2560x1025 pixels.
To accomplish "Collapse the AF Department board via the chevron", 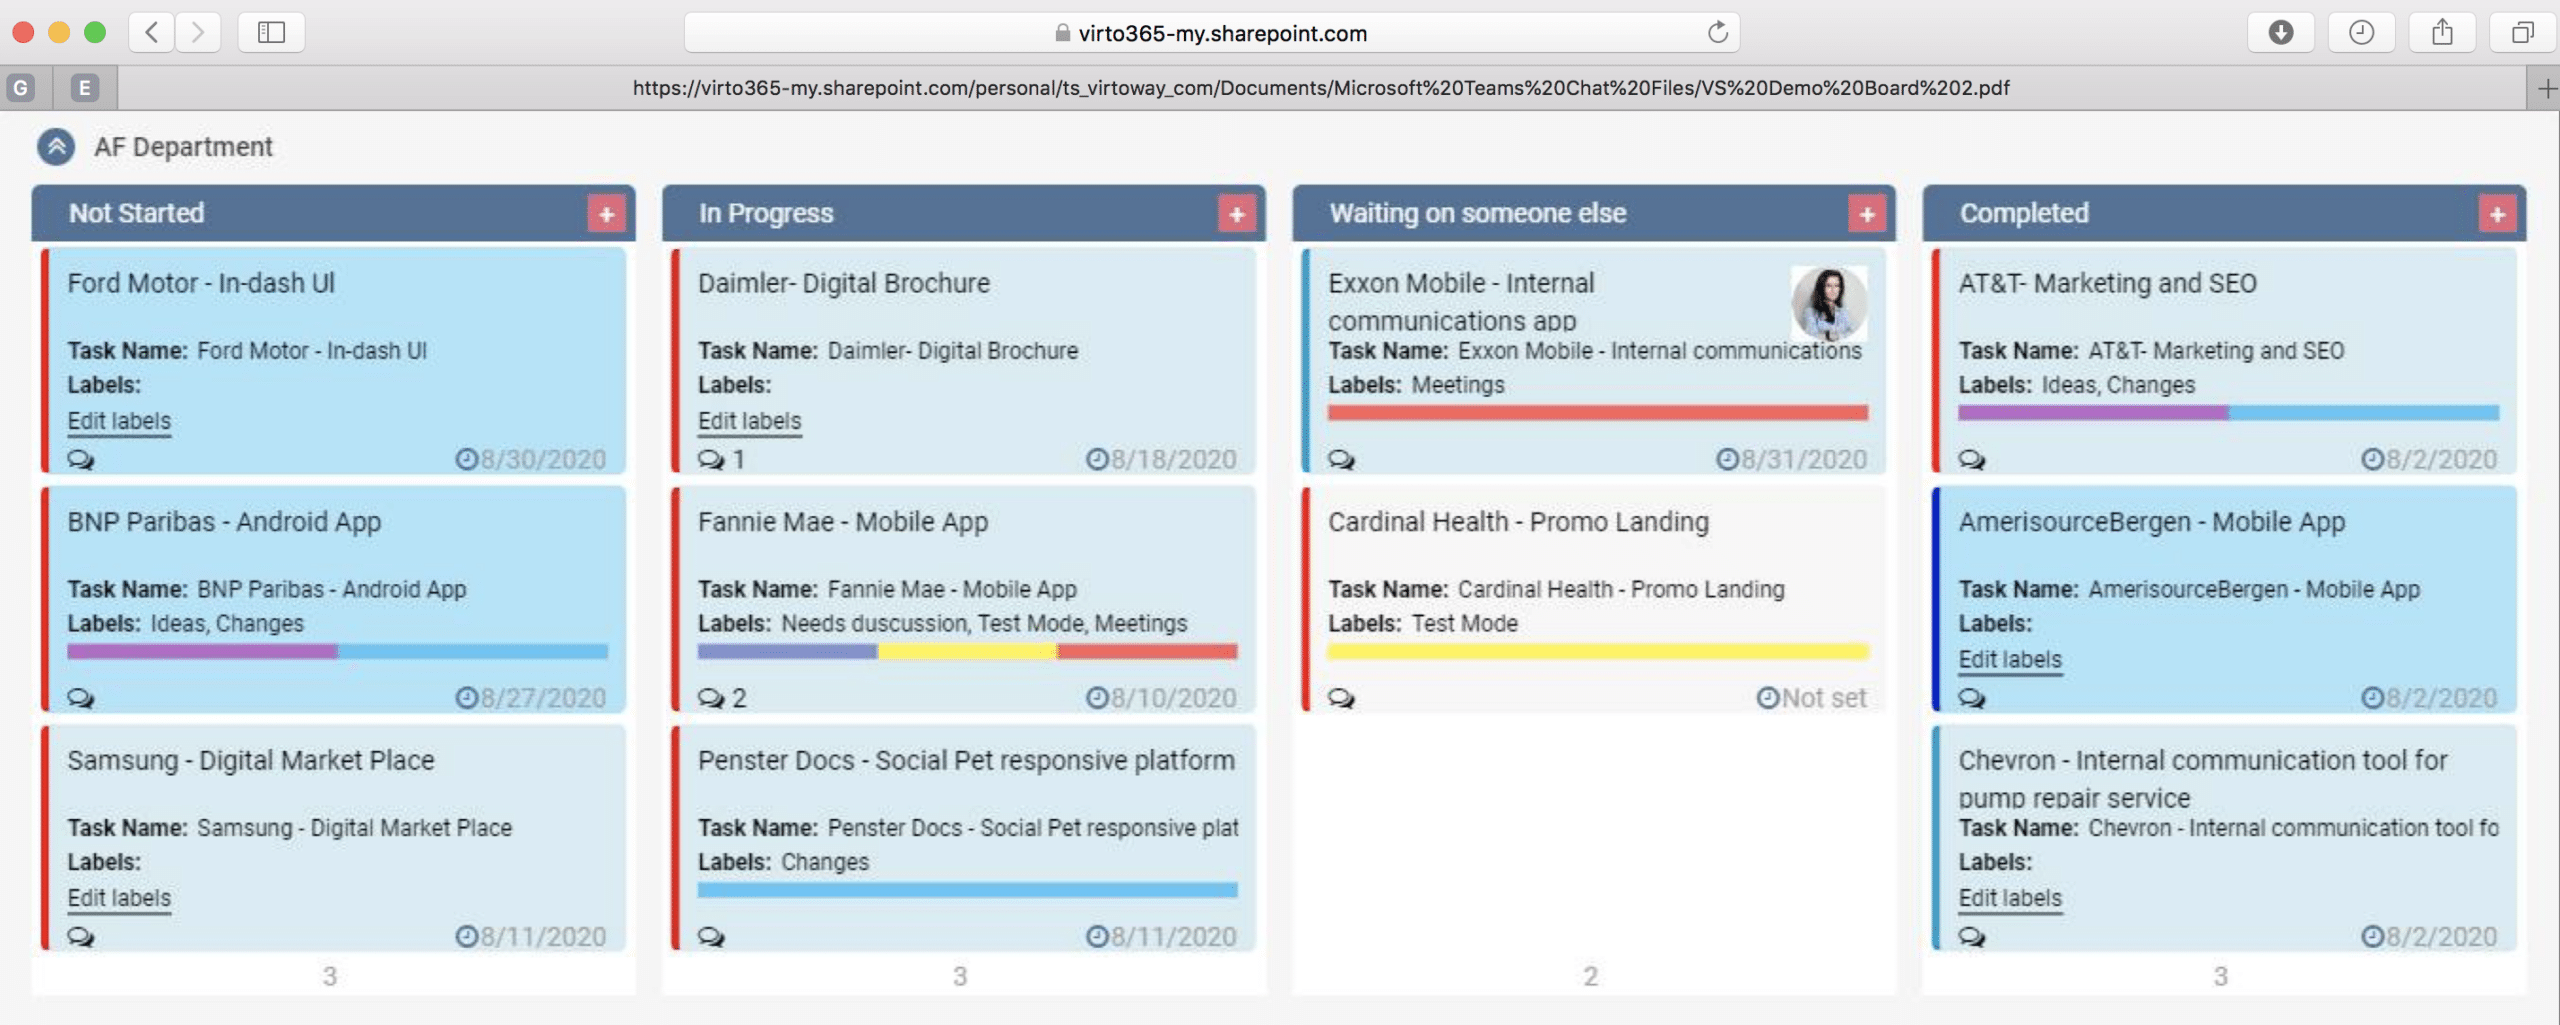I will [x=56, y=144].
